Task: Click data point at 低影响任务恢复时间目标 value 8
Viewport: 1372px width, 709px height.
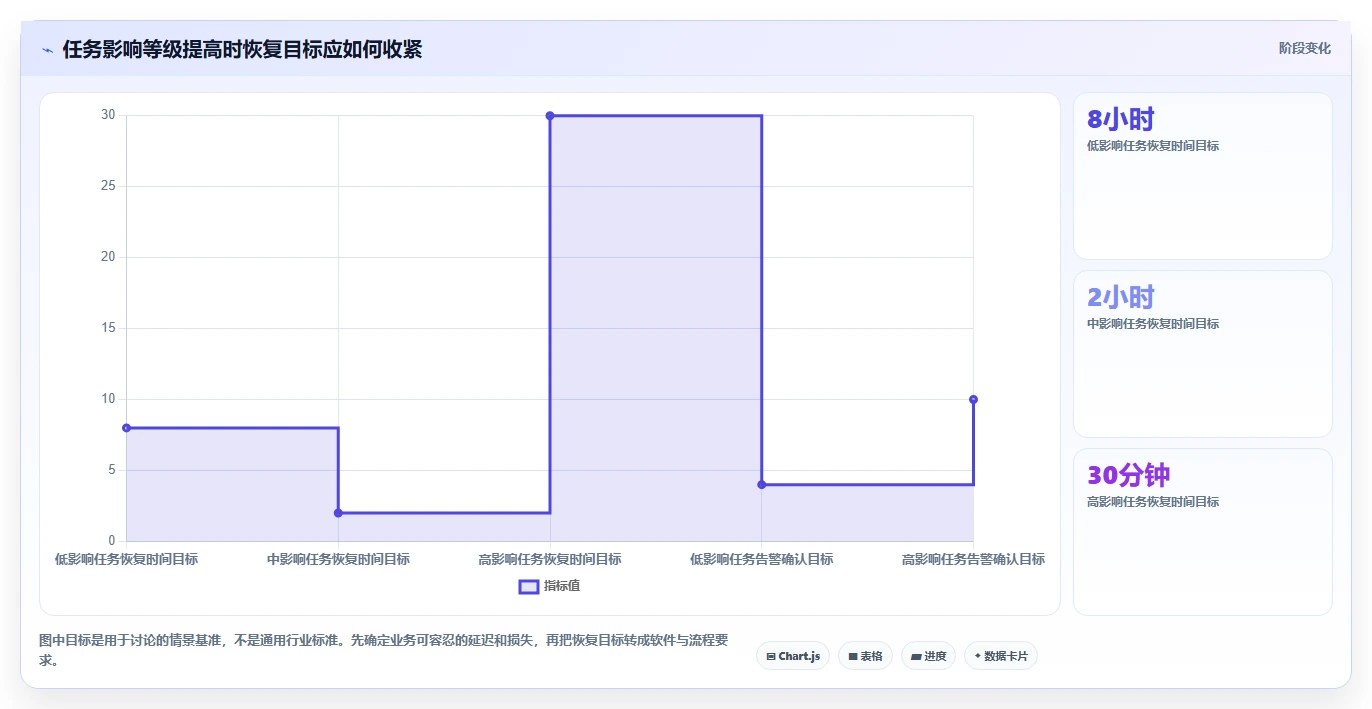Action: (x=127, y=428)
